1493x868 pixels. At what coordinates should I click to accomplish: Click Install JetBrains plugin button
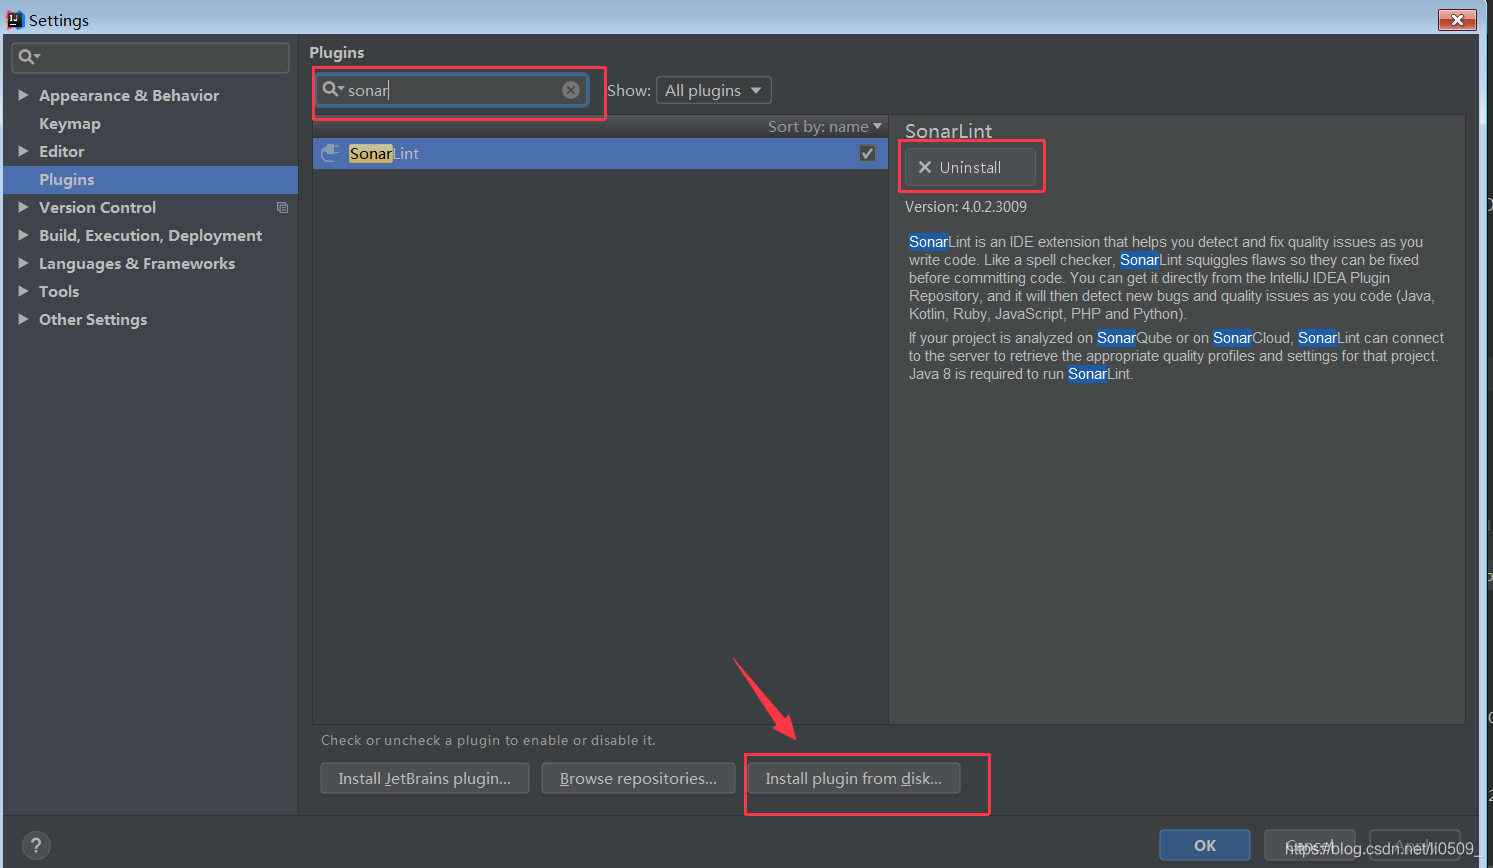pyautogui.click(x=425, y=778)
